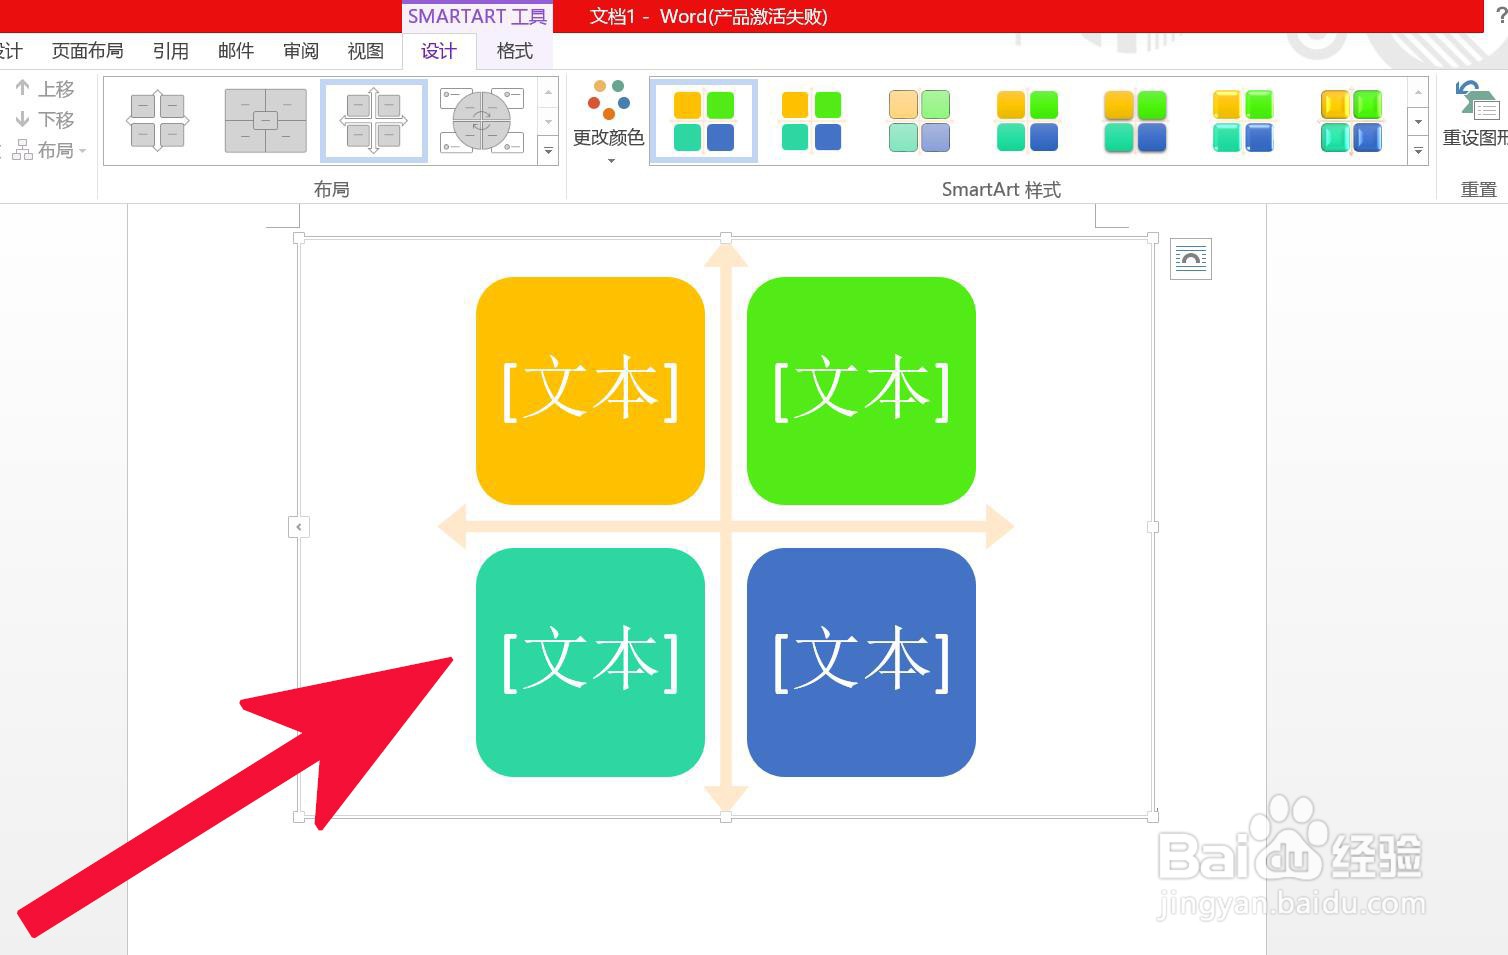Choose the Titled Matrix layout with center box
Image resolution: width=1508 pixels, height=955 pixels.
point(265,121)
